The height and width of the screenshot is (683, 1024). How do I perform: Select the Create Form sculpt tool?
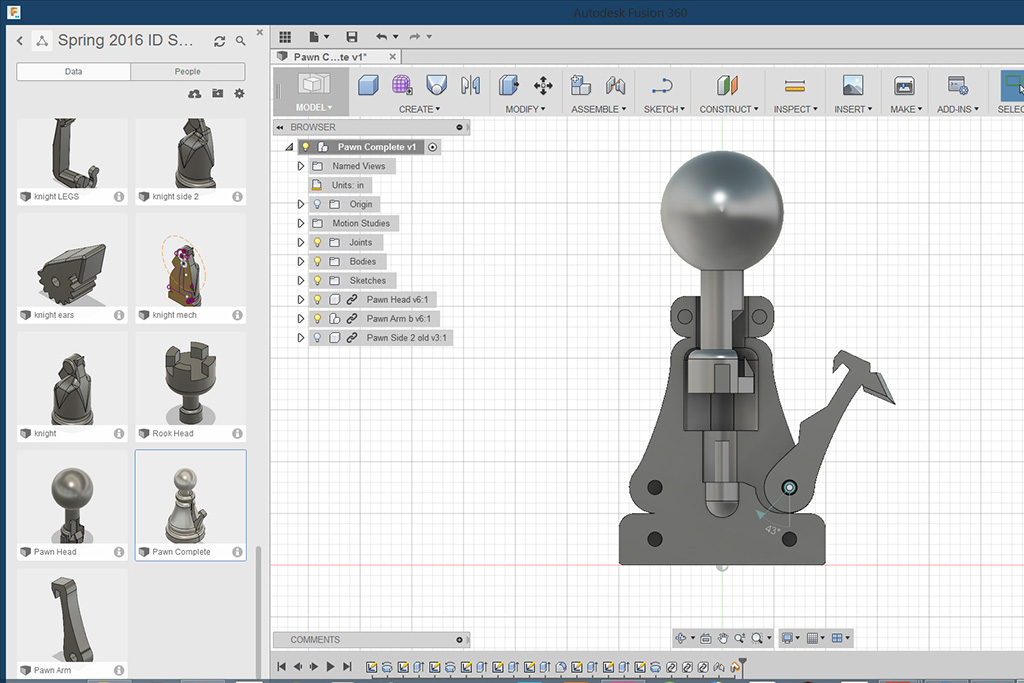(x=402, y=86)
